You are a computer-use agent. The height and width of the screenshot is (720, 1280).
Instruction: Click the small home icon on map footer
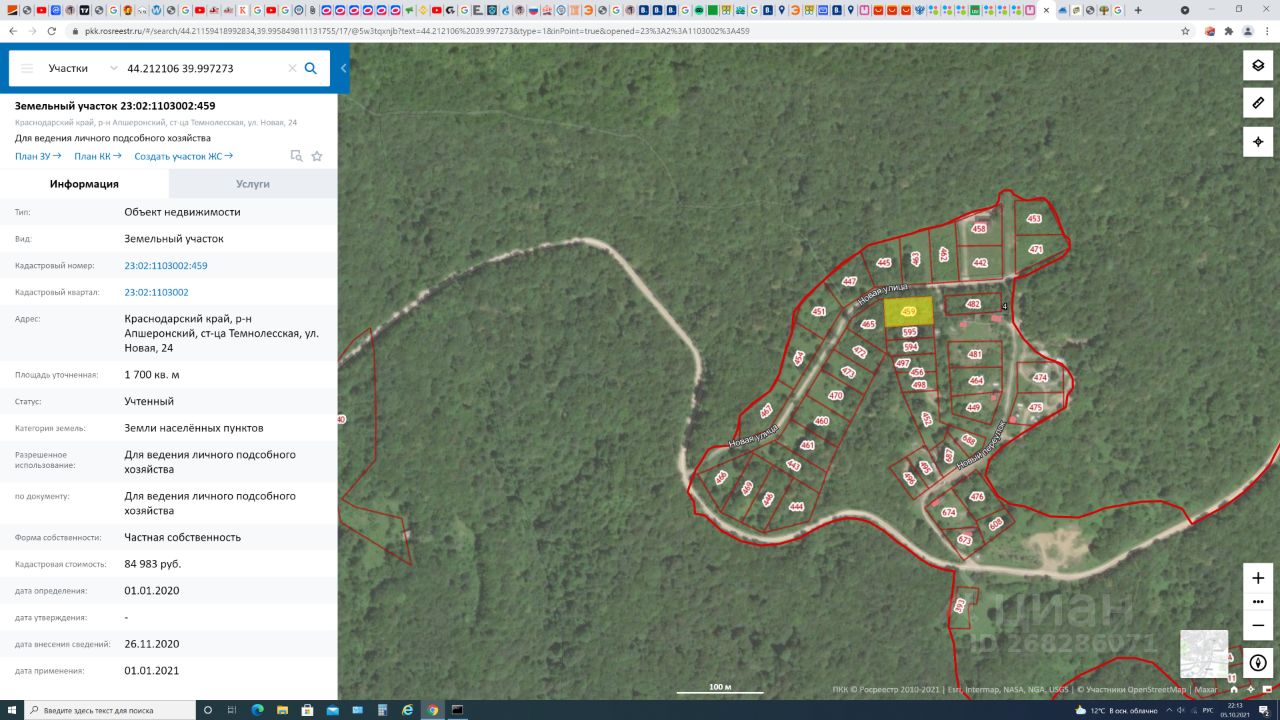(x=1234, y=689)
